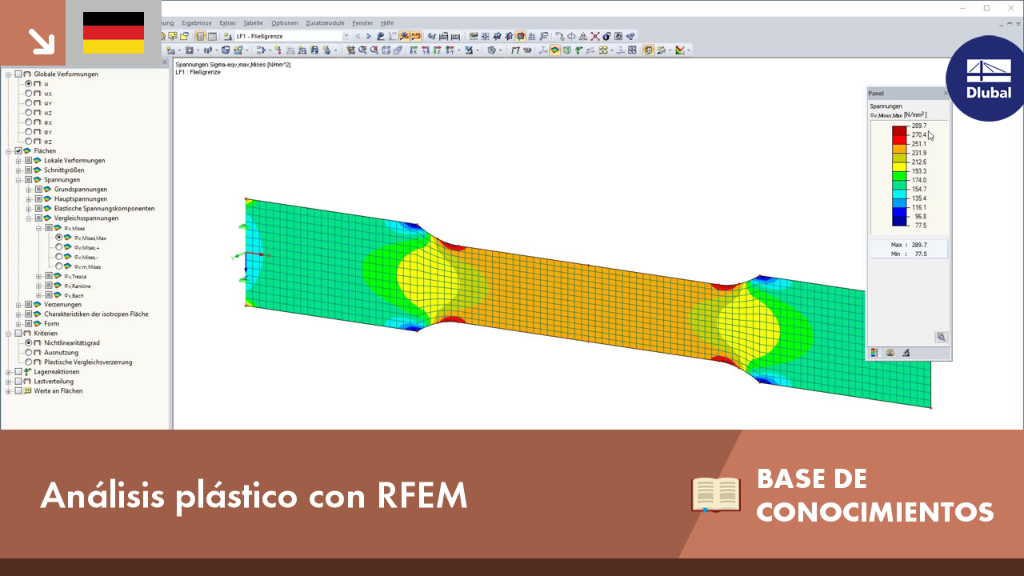Select the σv,m,Mises radio button
Viewport: 1024px width, 576px height.
[59, 266]
